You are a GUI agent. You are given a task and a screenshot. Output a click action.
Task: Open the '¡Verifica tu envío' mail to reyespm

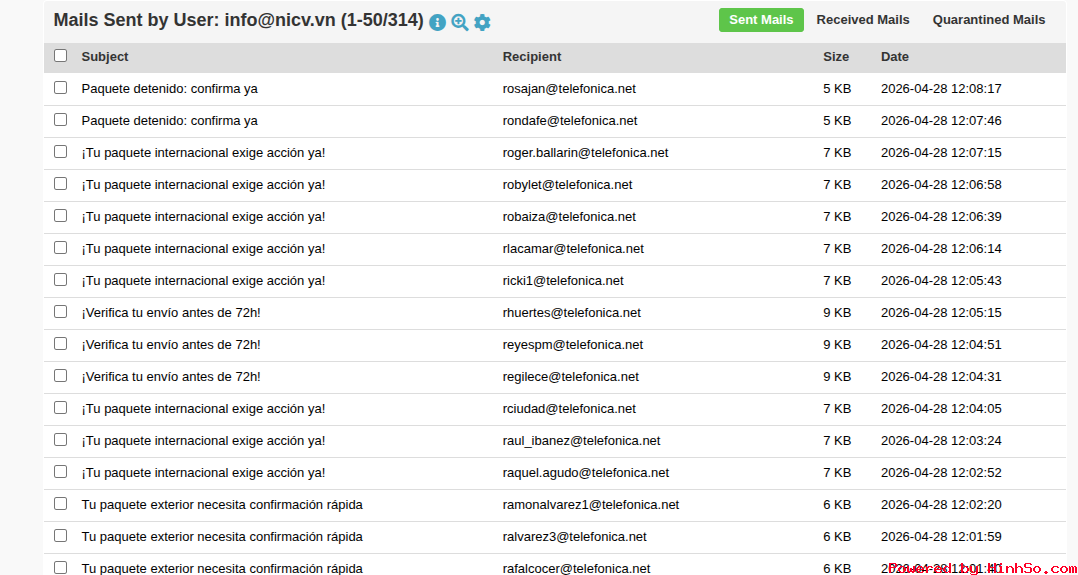pyautogui.click(x=170, y=345)
